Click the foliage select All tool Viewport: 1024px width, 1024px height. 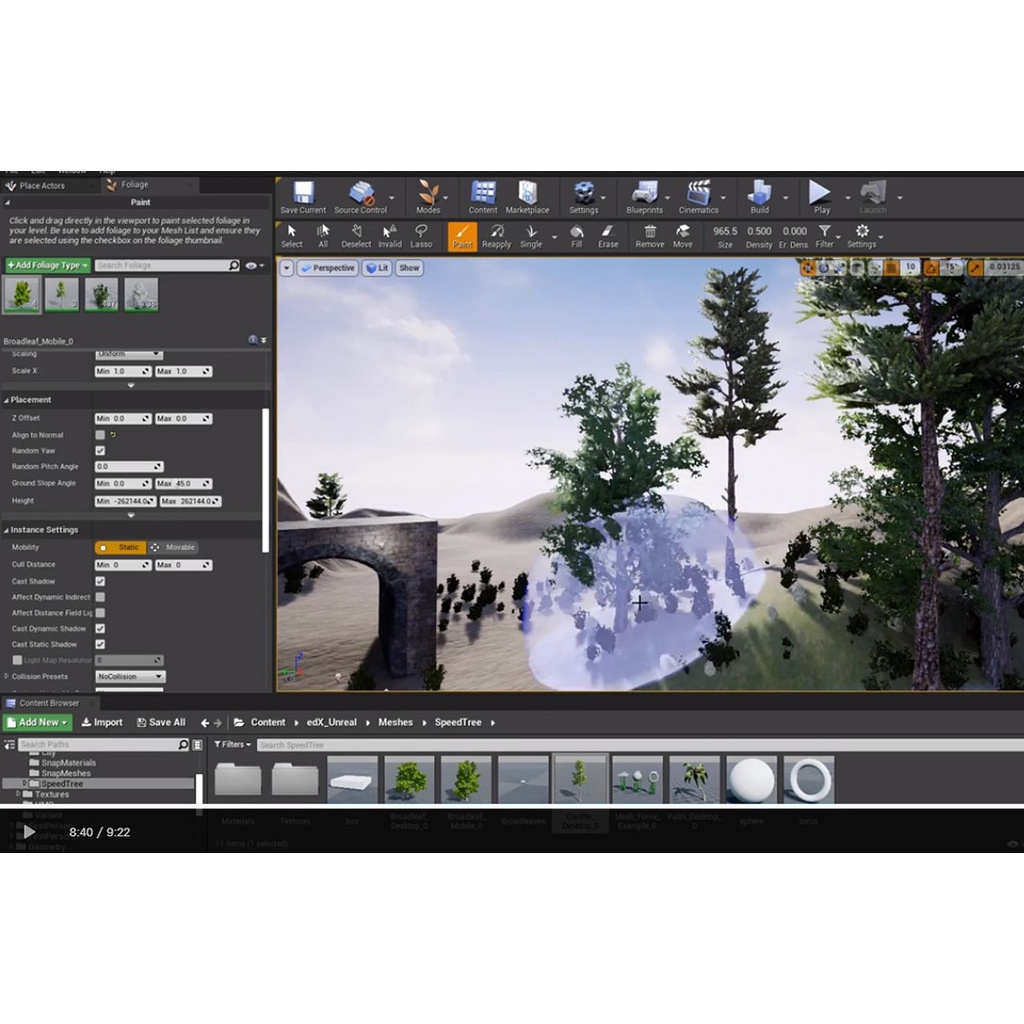[323, 236]
